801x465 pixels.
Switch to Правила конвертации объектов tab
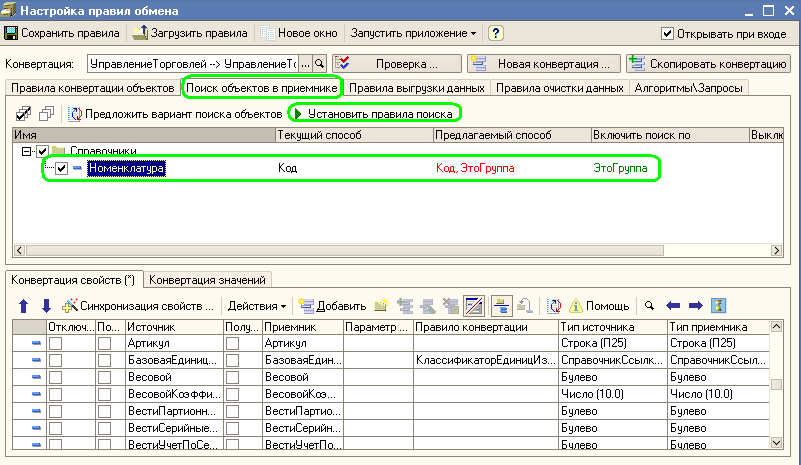pyautogui.click(x=93, y=88)
